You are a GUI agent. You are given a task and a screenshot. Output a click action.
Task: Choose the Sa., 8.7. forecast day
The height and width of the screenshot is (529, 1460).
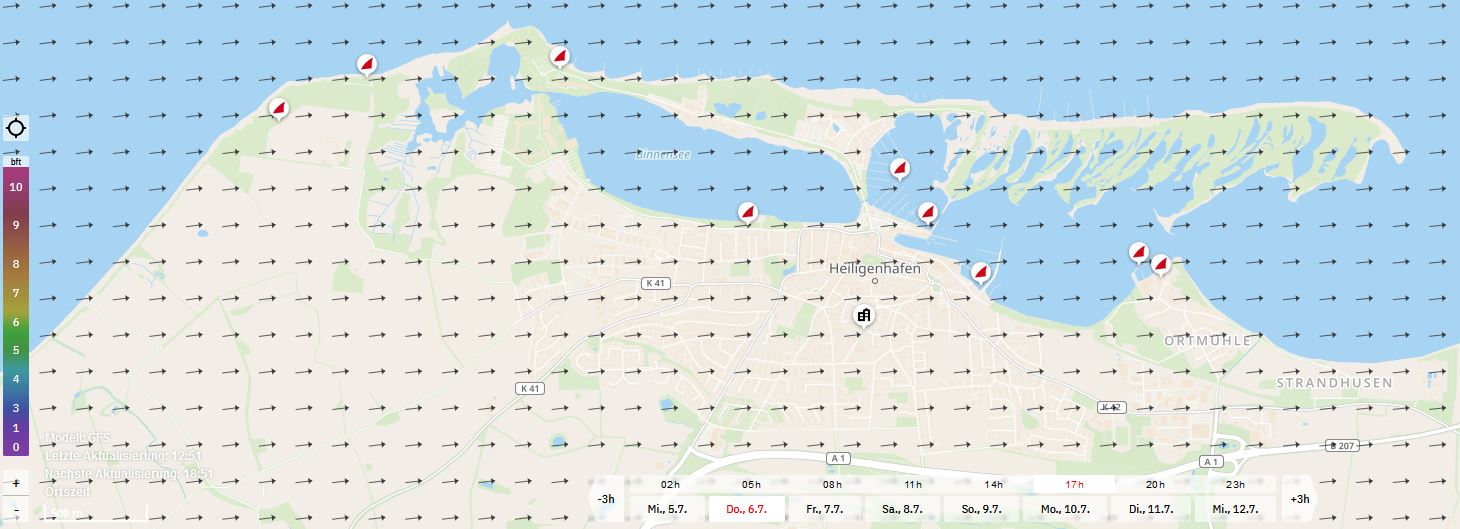pos(907,509)
